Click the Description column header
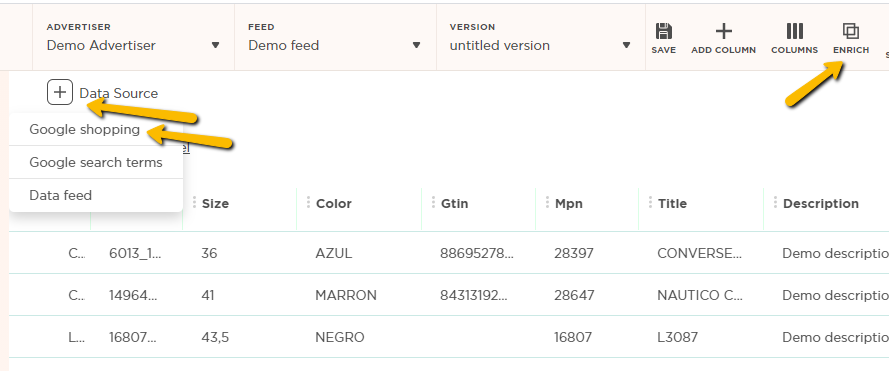Screen dimensions: 889x371 pyautogui.click(x=820, y=204)
